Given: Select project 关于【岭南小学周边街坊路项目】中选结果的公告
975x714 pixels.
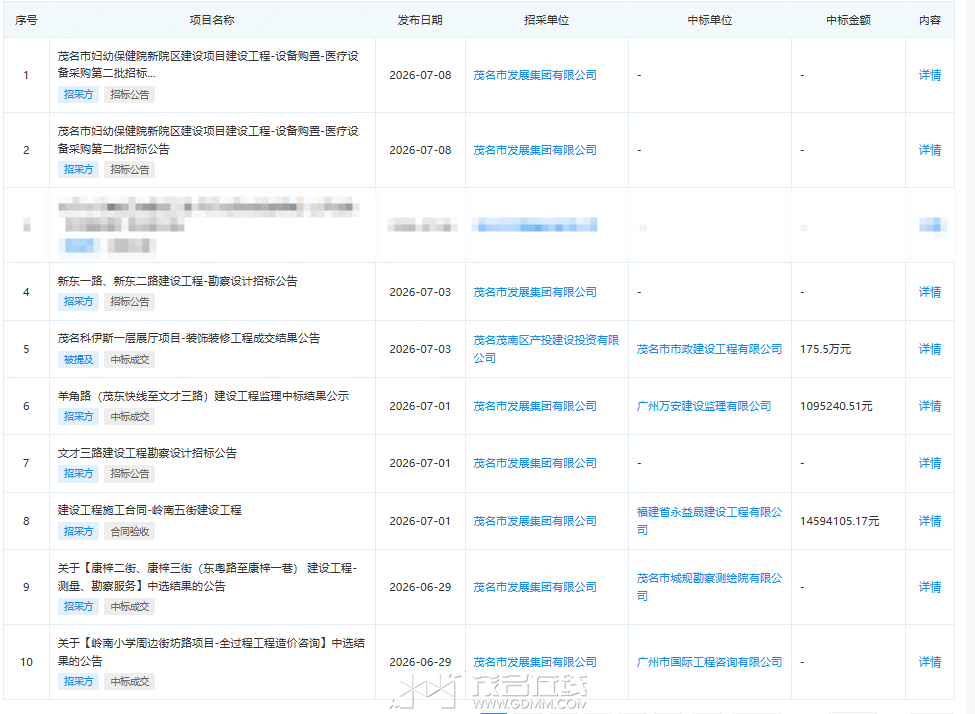Looking at the screenshot, I should (211, 652).
